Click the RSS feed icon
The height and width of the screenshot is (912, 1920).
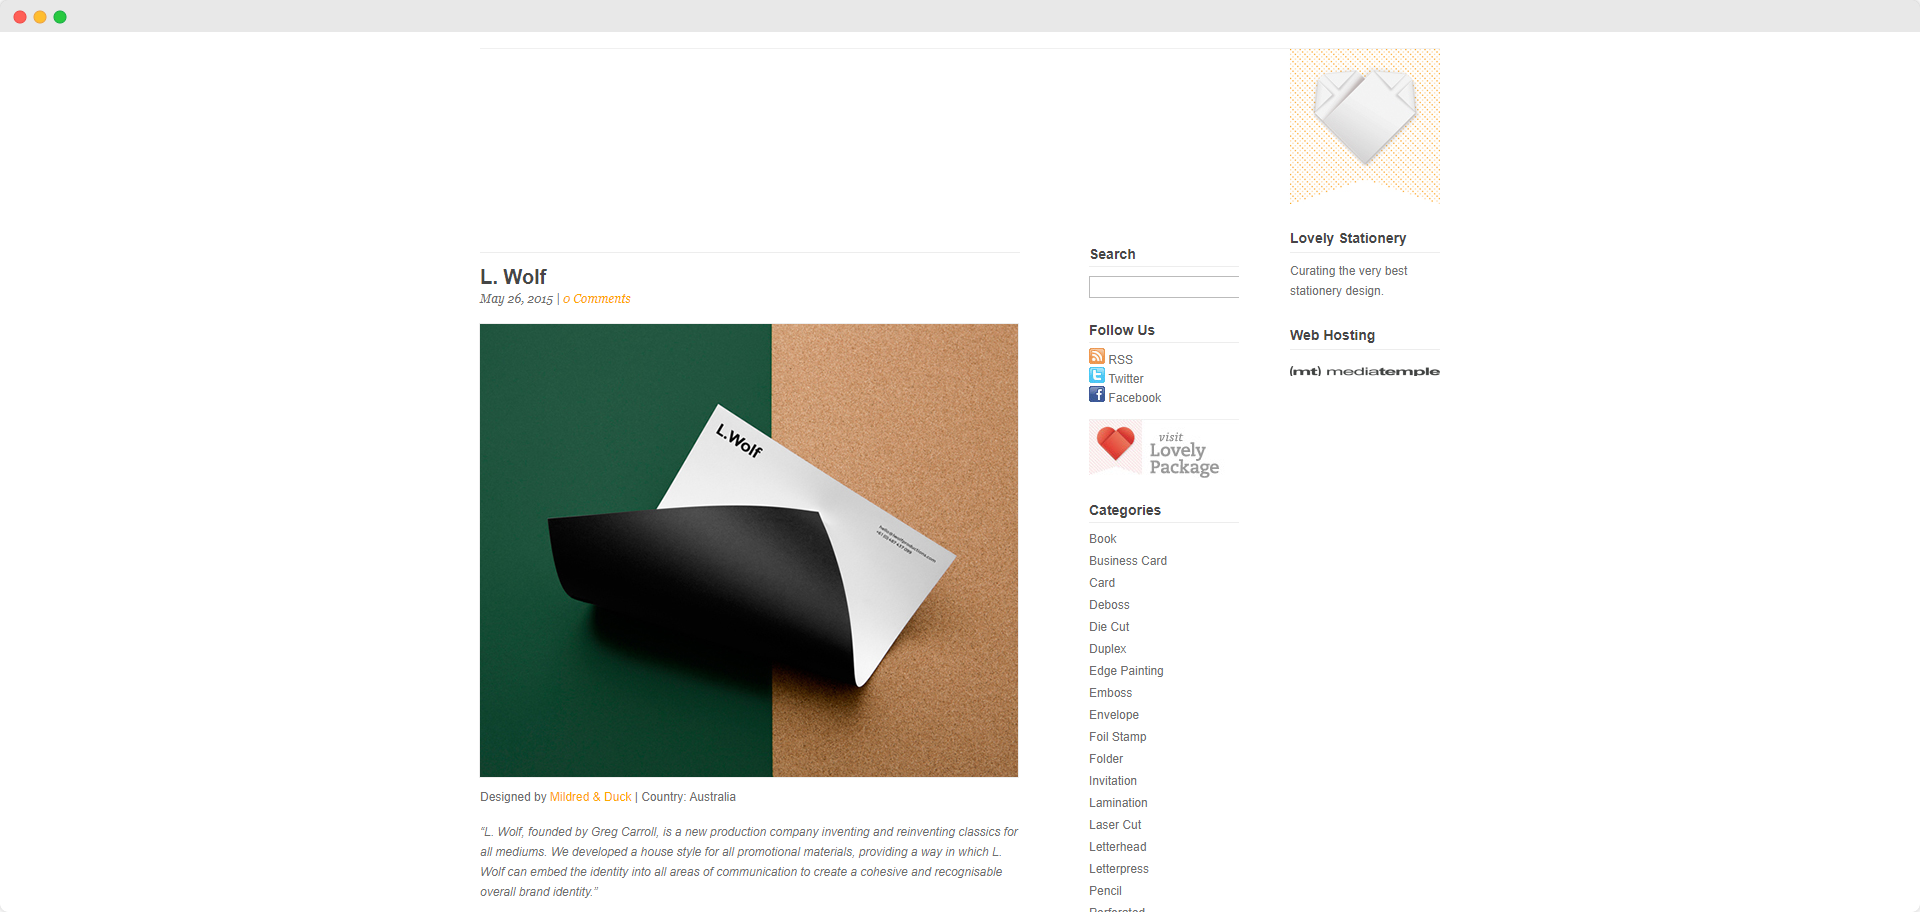(1097, 356)
